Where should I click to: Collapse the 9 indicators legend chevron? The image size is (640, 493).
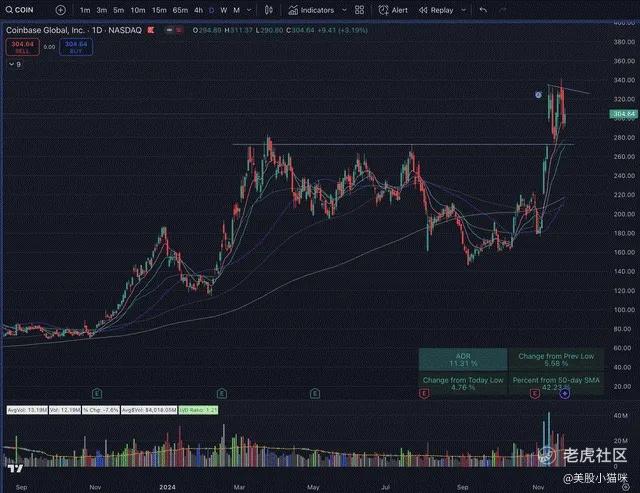[11, 64]
